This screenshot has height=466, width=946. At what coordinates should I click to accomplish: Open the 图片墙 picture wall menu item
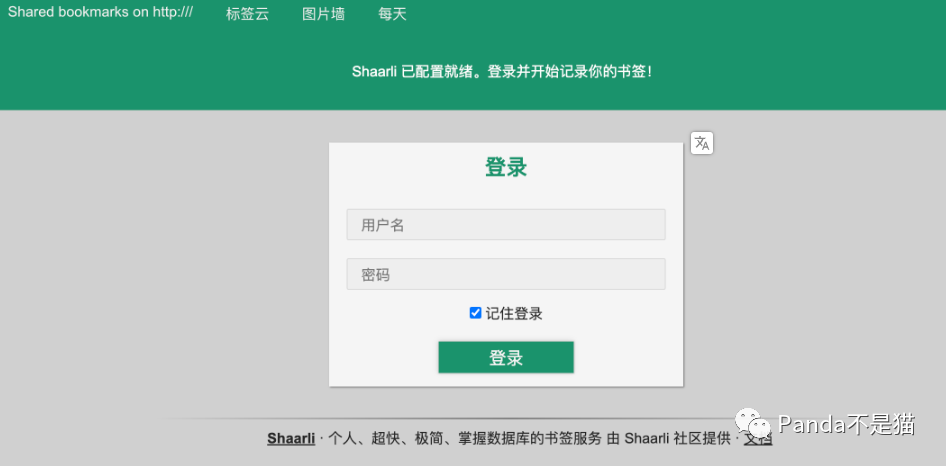pyautogui.click(x=323, y=14)
